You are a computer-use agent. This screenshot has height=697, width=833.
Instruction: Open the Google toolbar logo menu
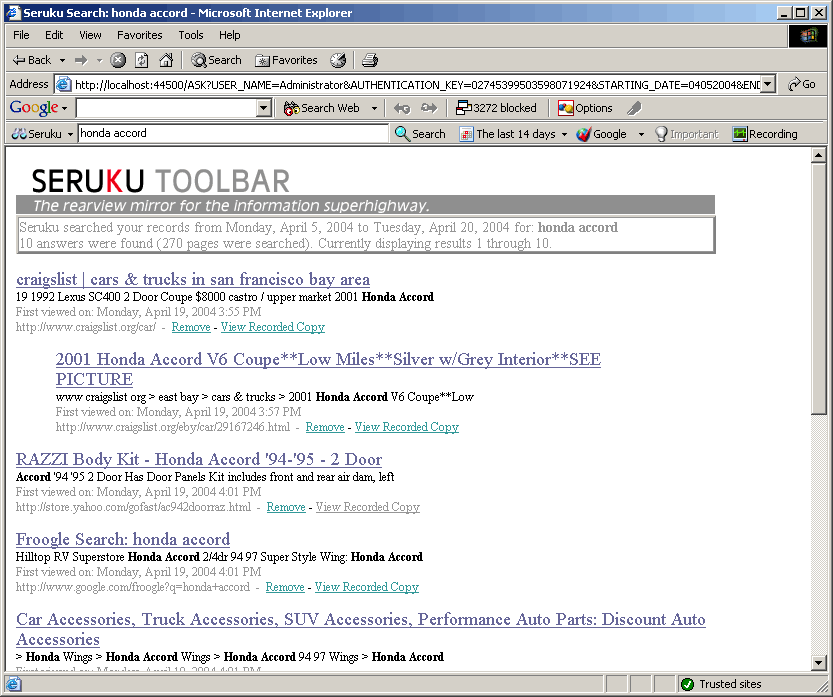(38, 108)
